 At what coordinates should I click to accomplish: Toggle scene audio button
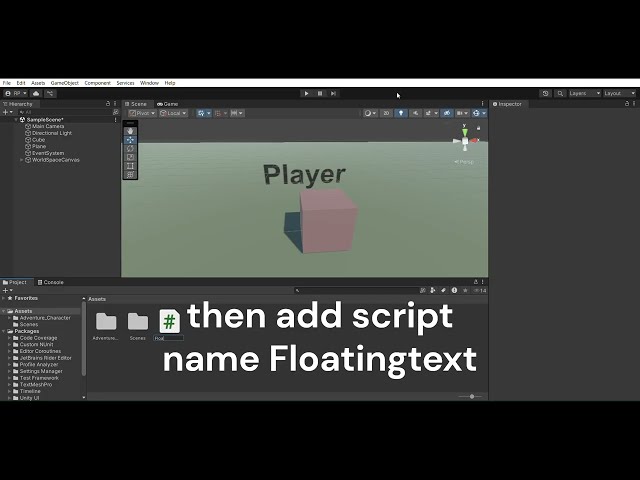pos(416,113)
